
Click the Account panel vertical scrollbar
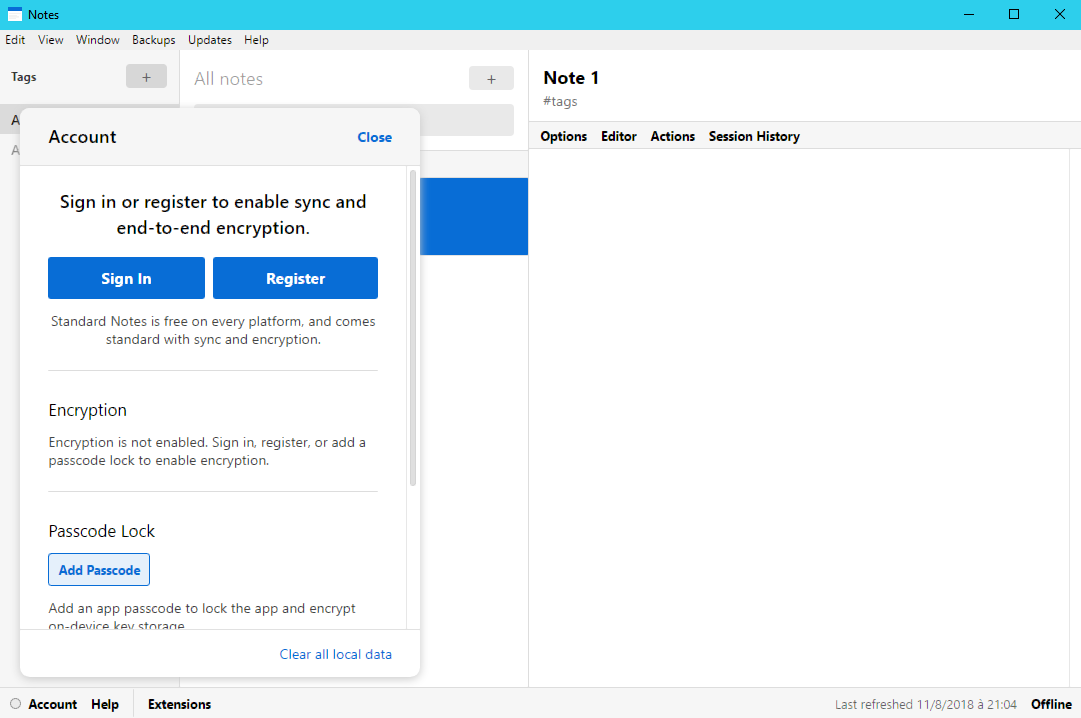[413, 328]
